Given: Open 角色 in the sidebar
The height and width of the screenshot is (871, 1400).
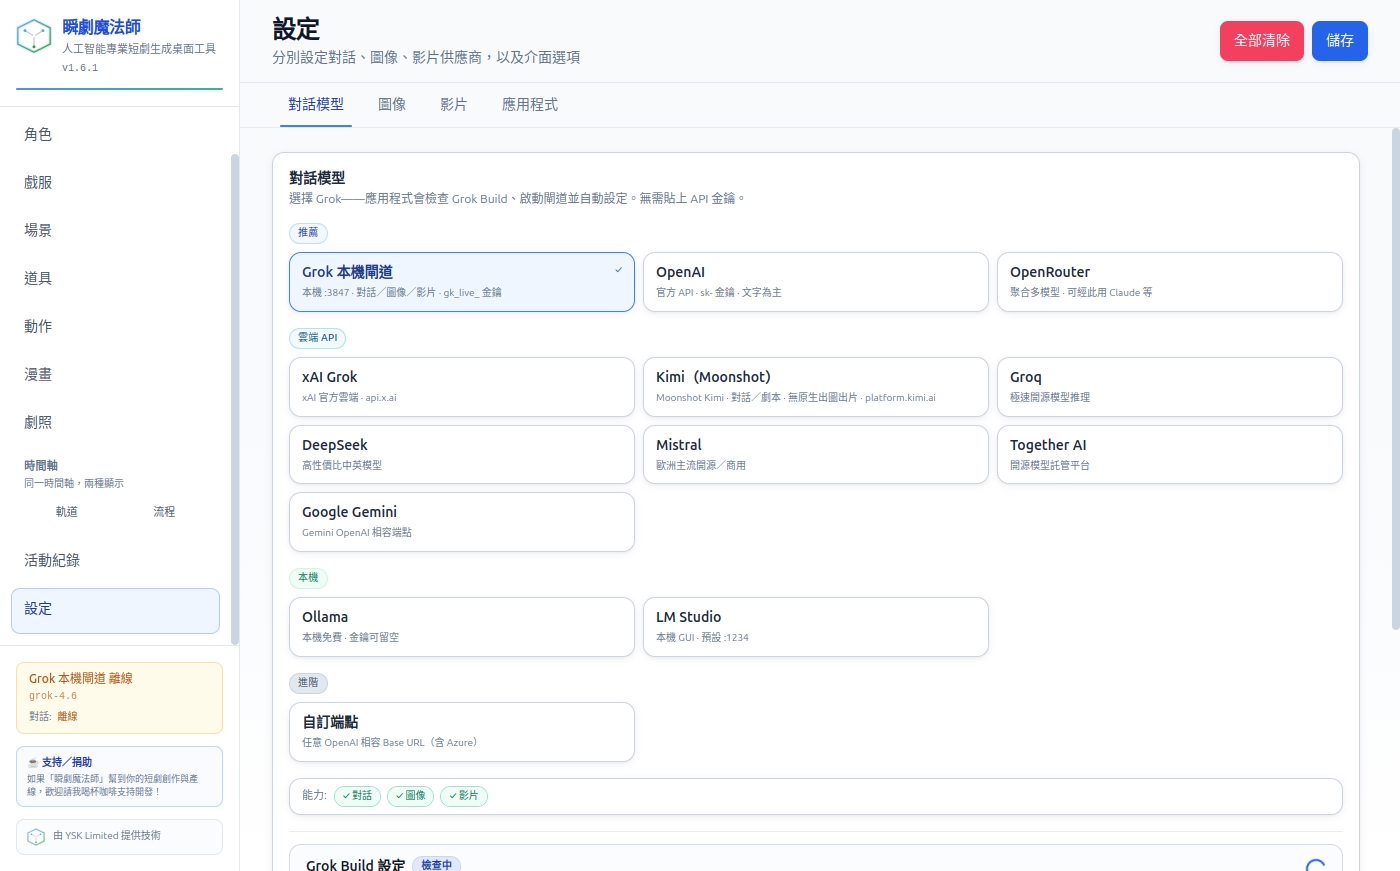Looking at the screenshot, I should pos(115,134).
